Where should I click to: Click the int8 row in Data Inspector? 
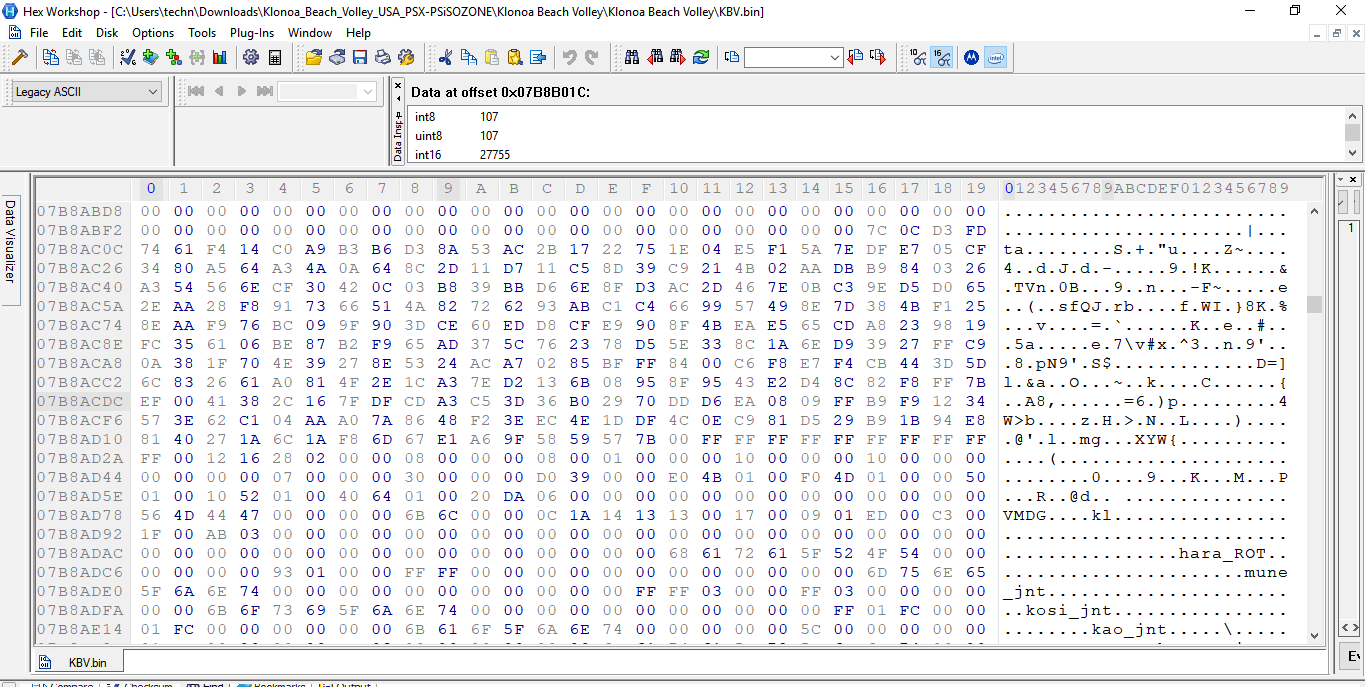(x=875, y=117)
